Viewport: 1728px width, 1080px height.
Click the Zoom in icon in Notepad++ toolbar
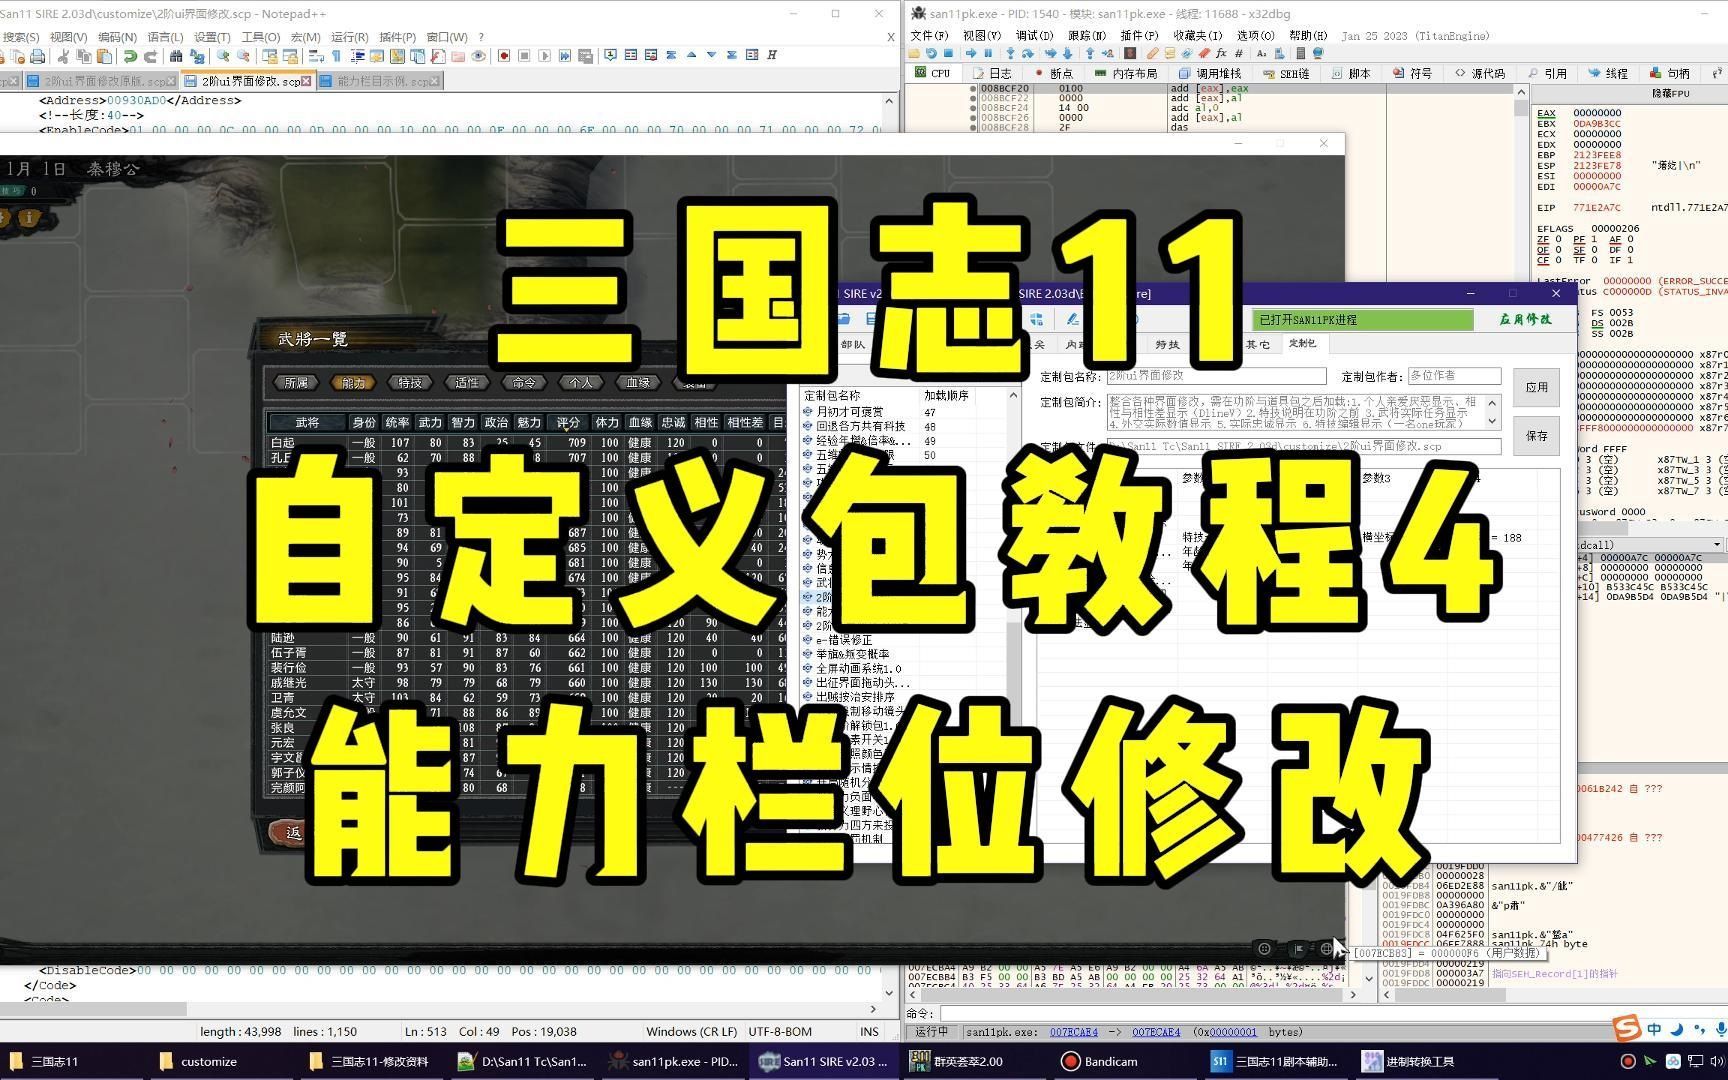click(223, 56)
